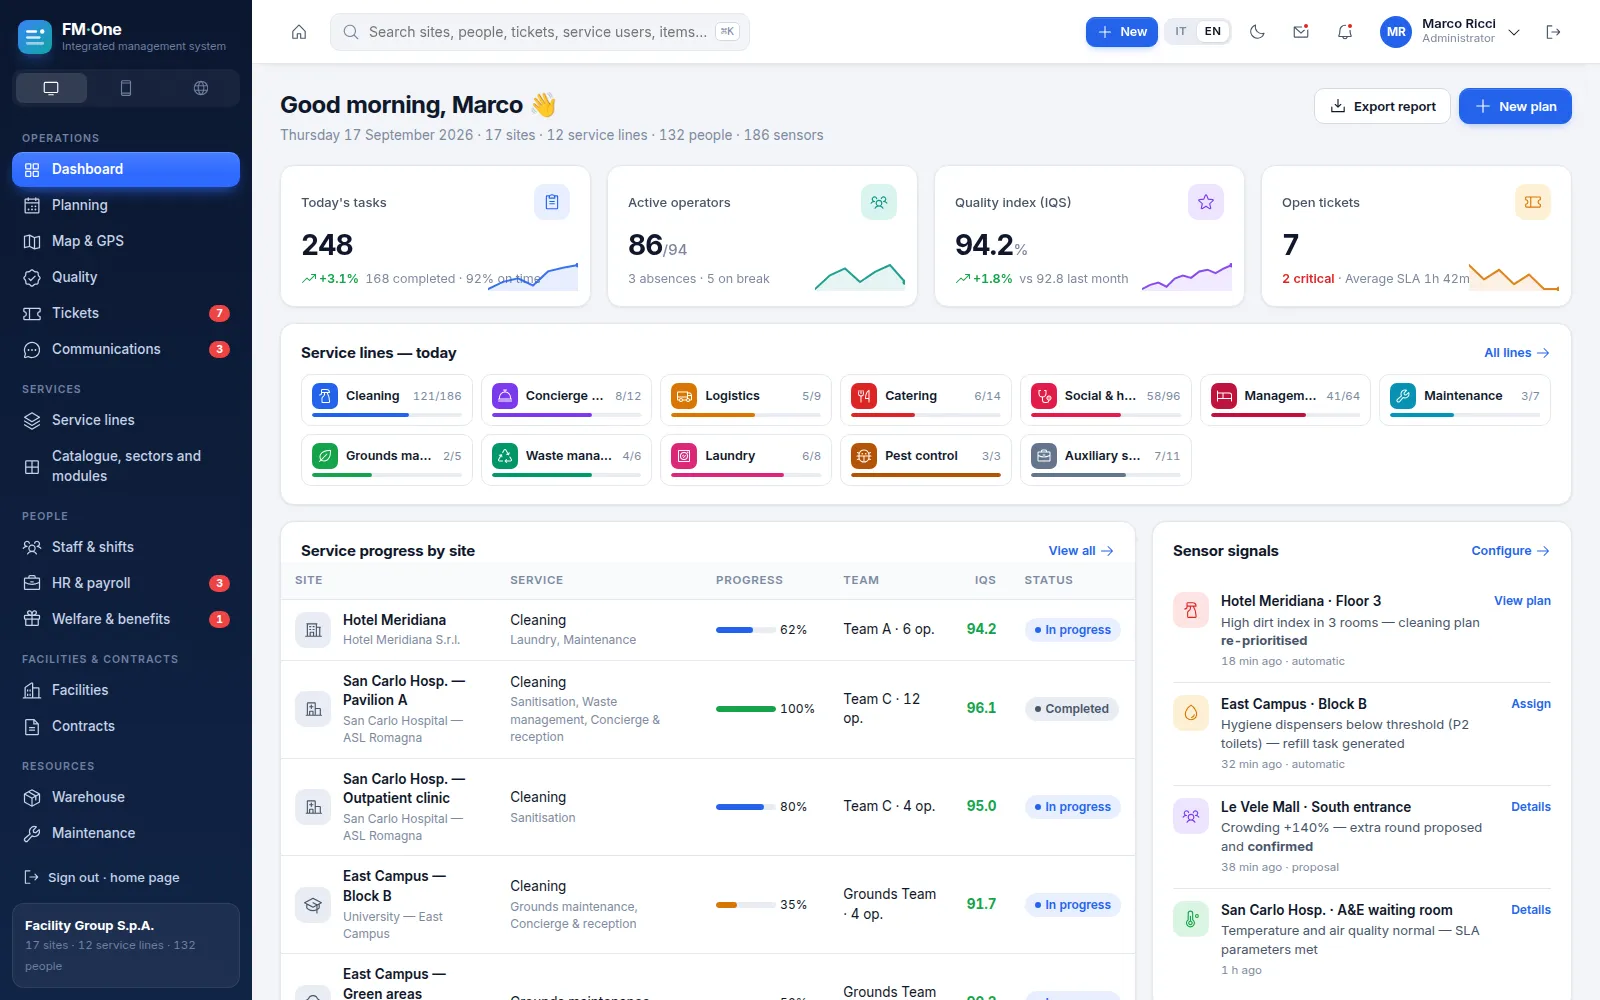Toggle dark mode moon icon
Viewport: 1600px width, 1000px height.
click(1257, 32)
